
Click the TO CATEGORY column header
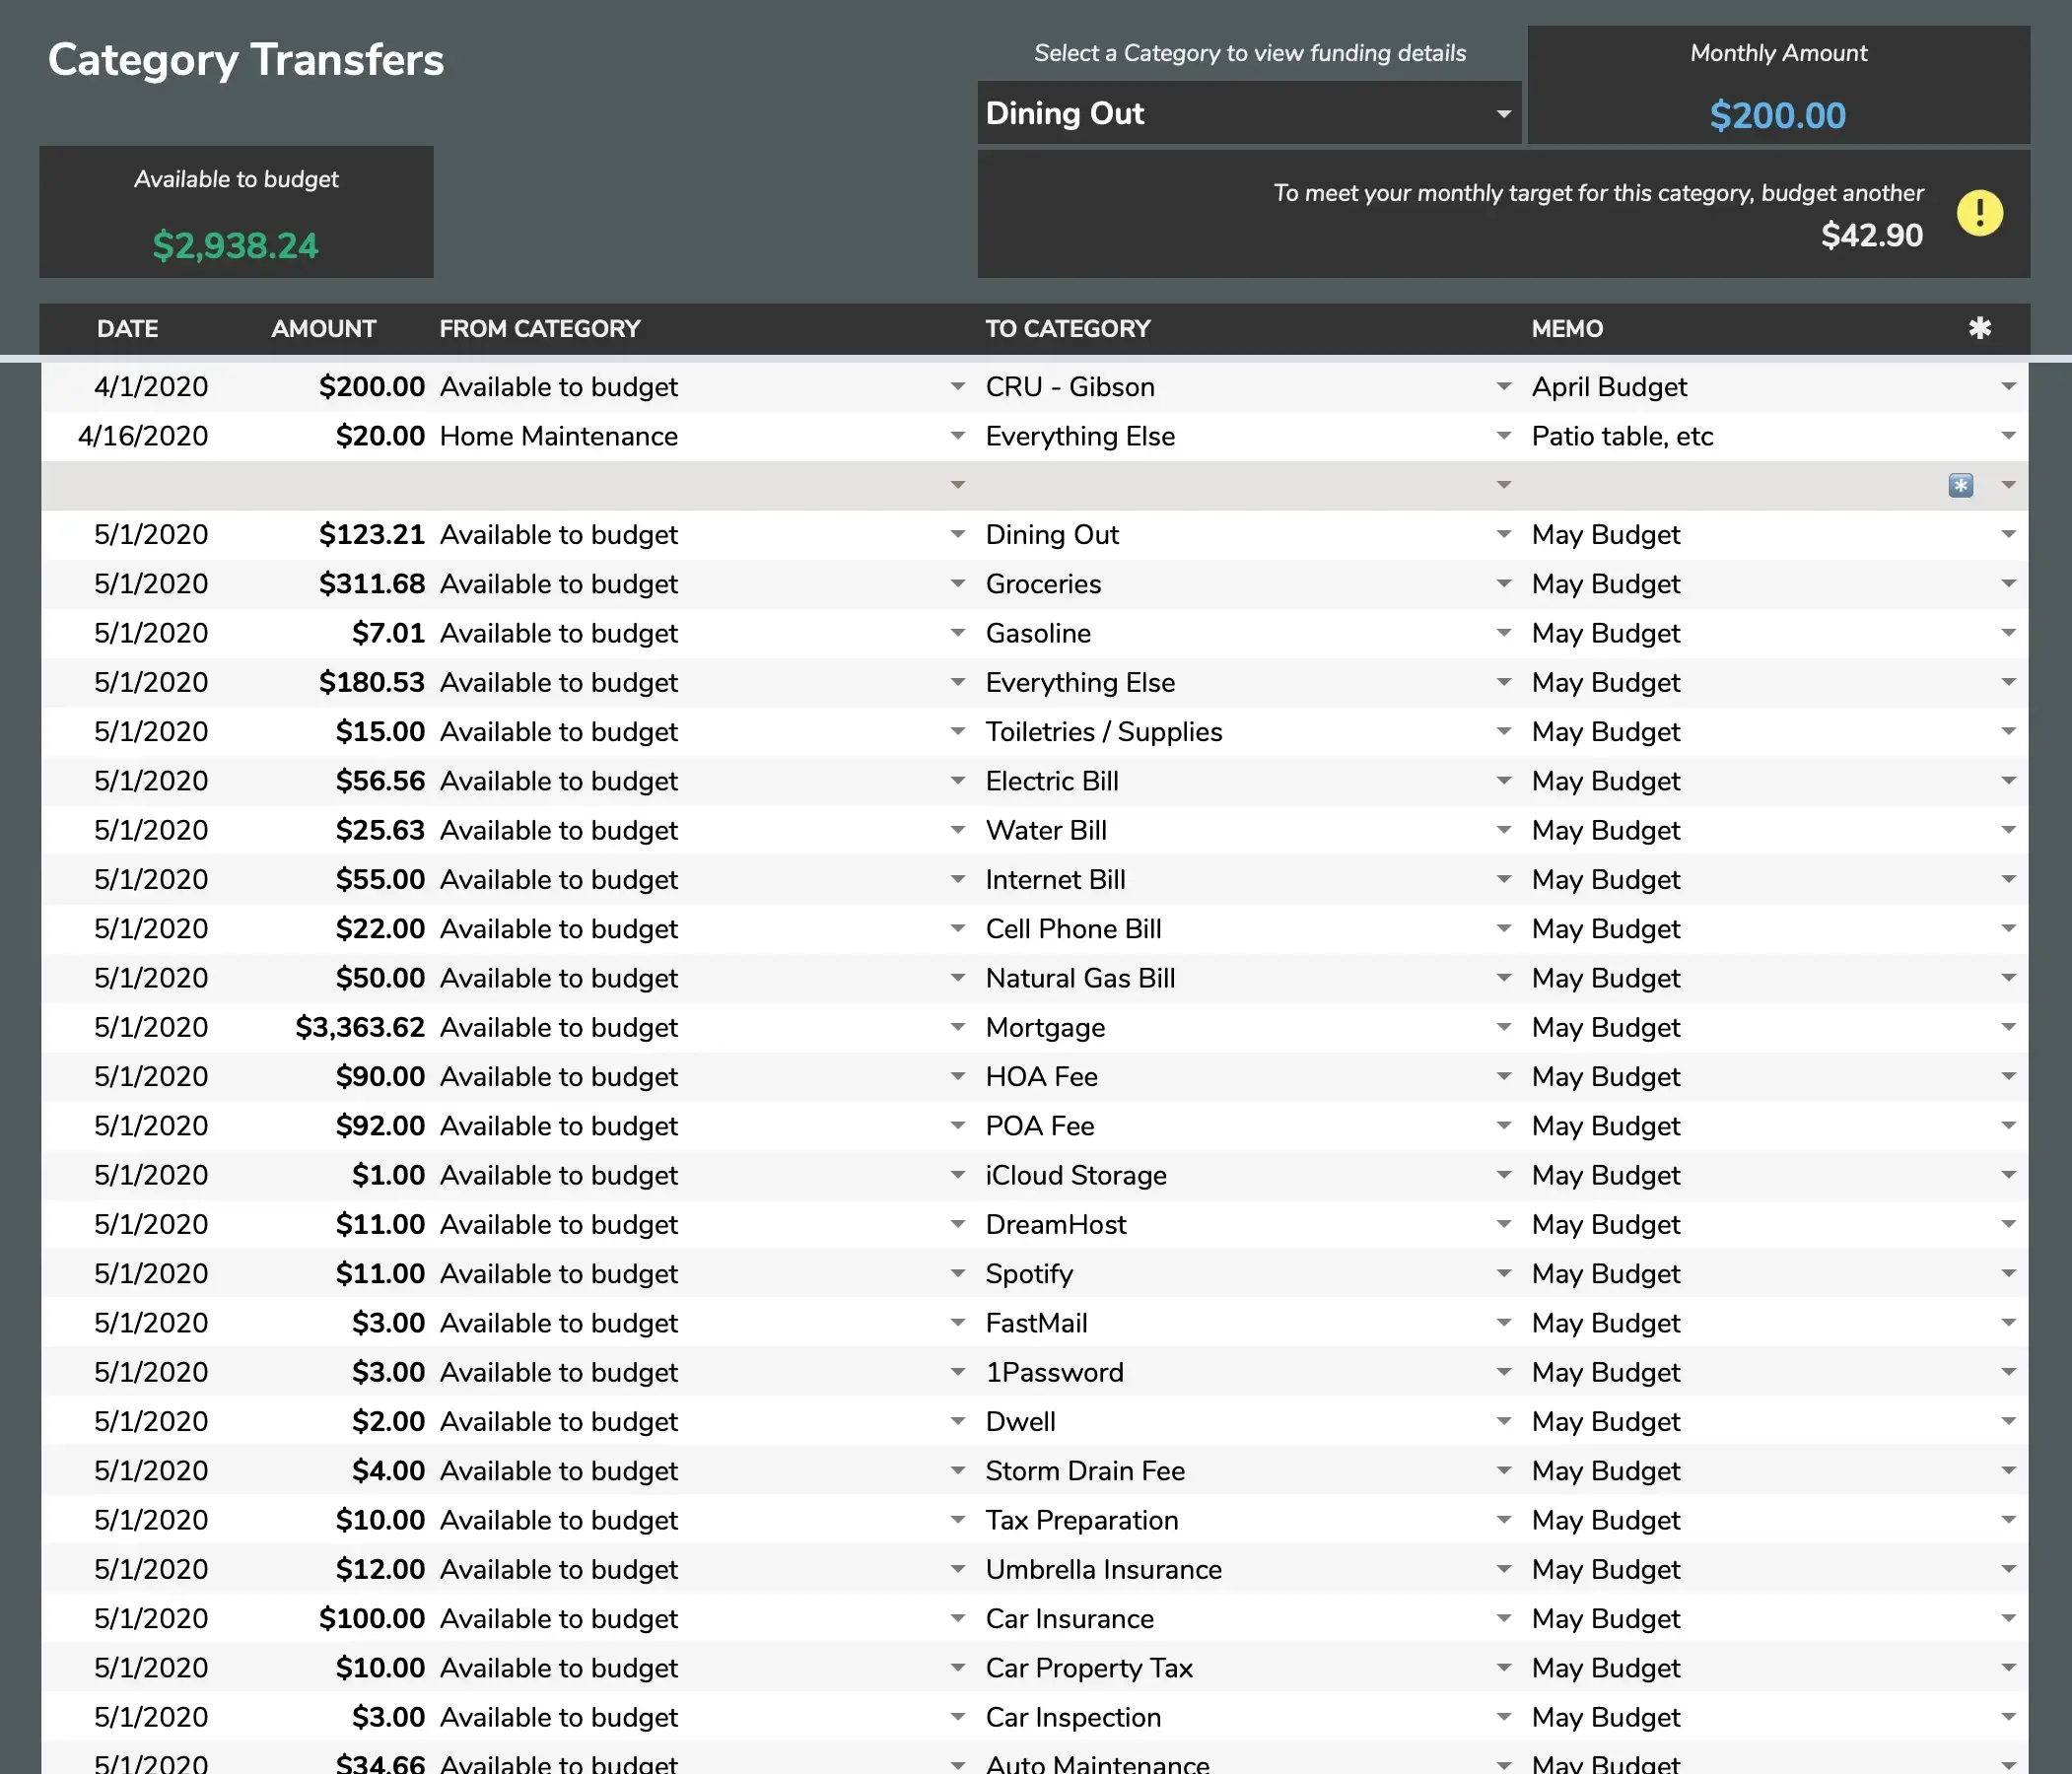(1068, 328)
